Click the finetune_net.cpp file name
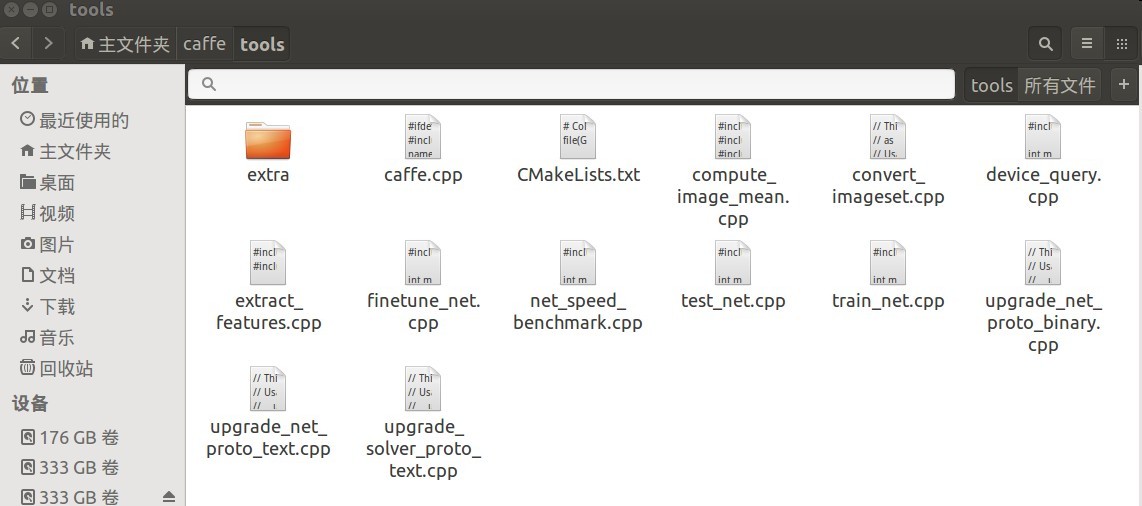The image size is (1142, 506). [x=423, y=312]
